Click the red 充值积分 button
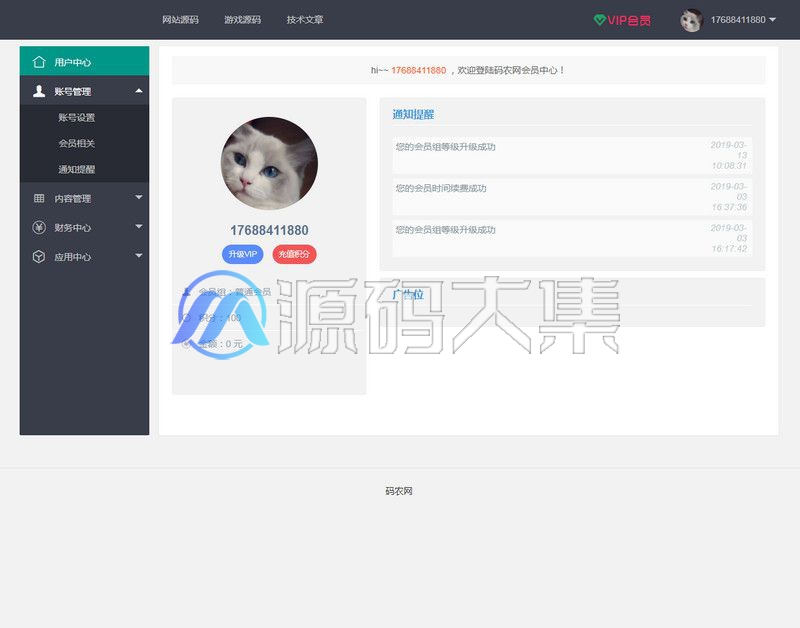This screenshot has width=800, height=628. (x=294, y=254)
